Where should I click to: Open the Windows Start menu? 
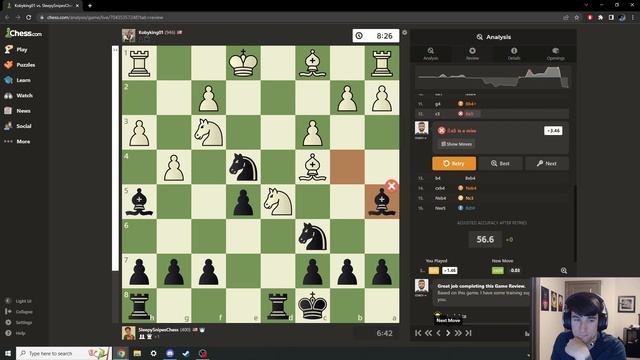pyautogui.click(x=8, y=353)
